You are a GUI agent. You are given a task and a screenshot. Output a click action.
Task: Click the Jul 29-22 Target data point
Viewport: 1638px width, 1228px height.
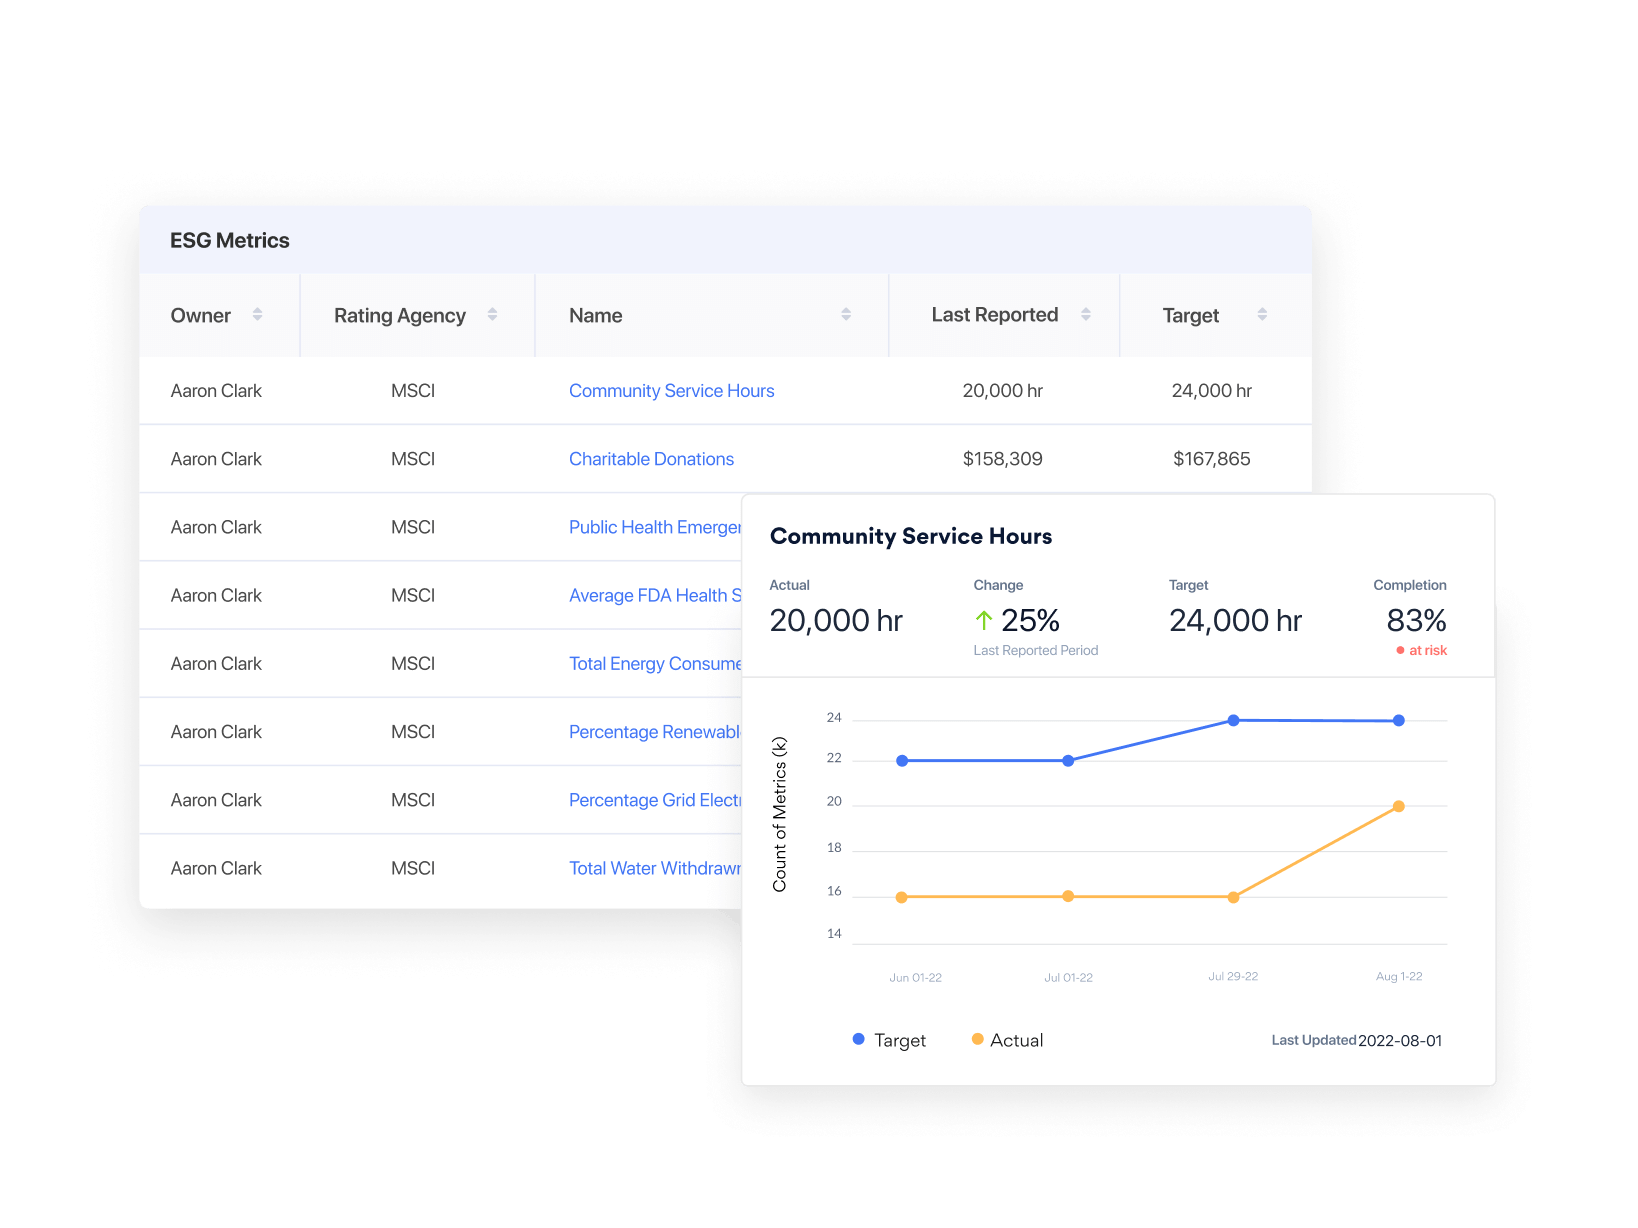[1233, 720]
